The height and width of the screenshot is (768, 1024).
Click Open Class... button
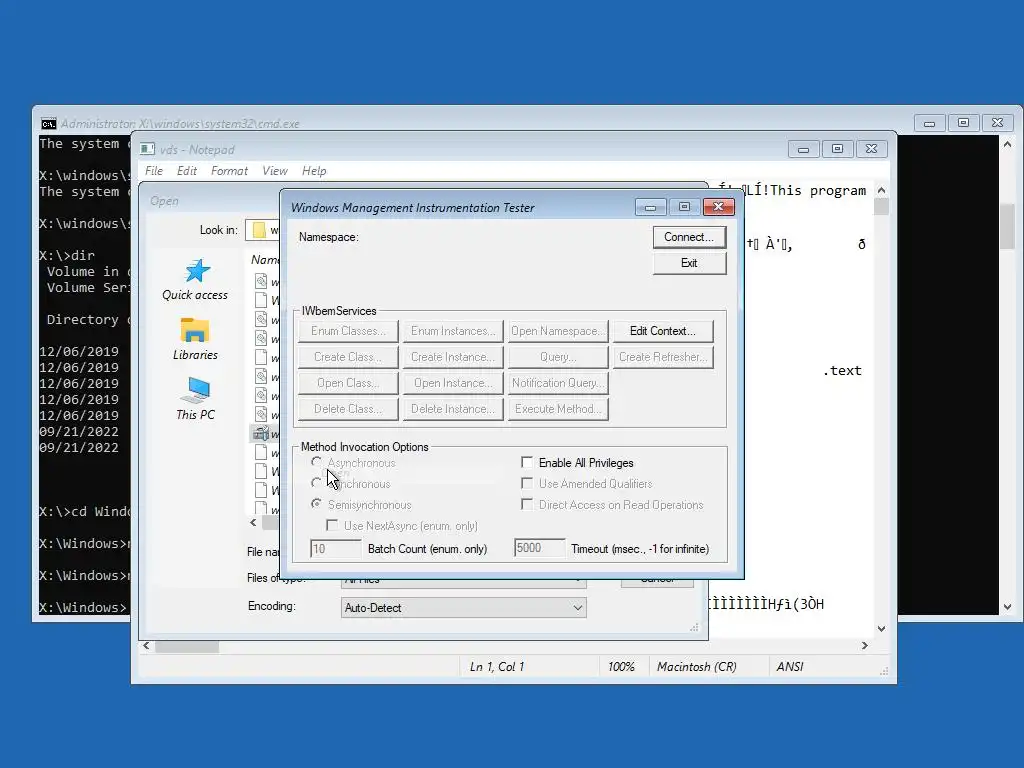click(348, 383)
